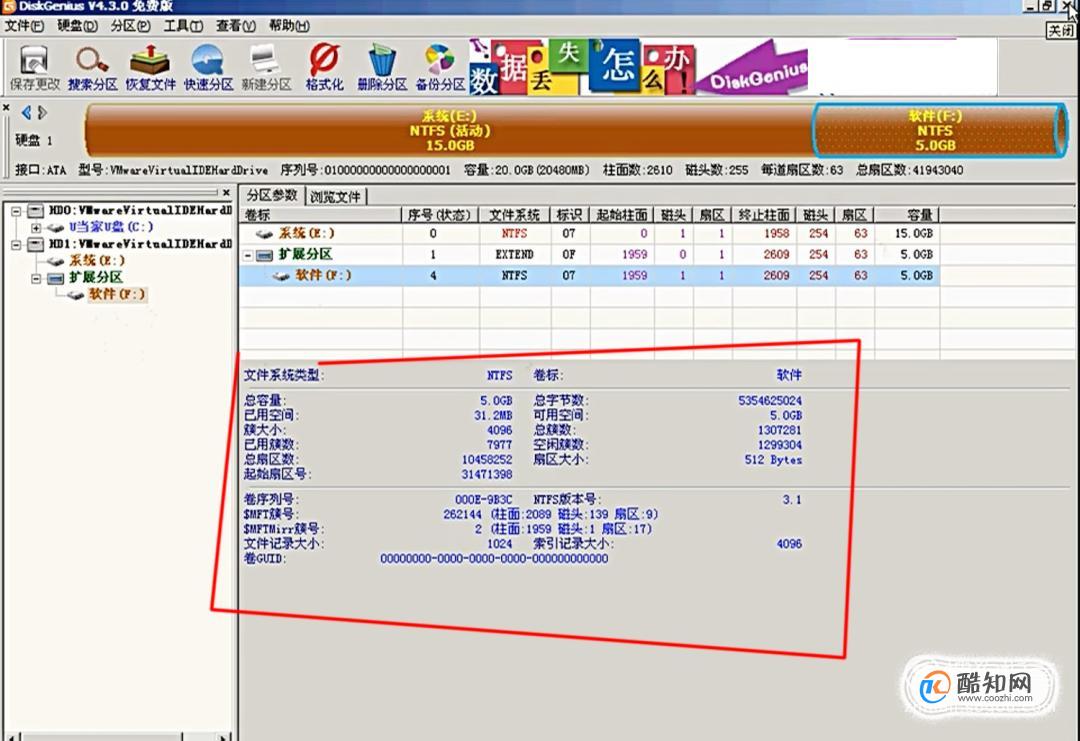Restore down the DiskGenius window
The height and width of the screenshot is (741, 1080).
tap(1048, 6)
